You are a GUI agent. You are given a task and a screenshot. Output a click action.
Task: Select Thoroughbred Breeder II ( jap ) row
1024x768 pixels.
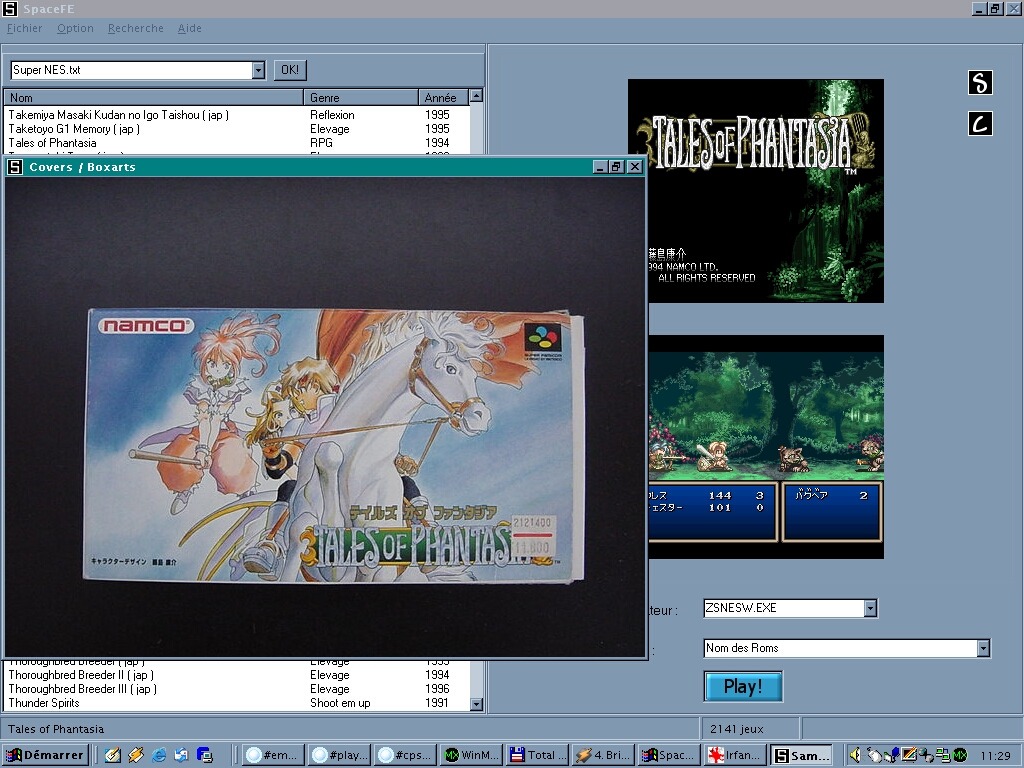(x=236, y=675)
